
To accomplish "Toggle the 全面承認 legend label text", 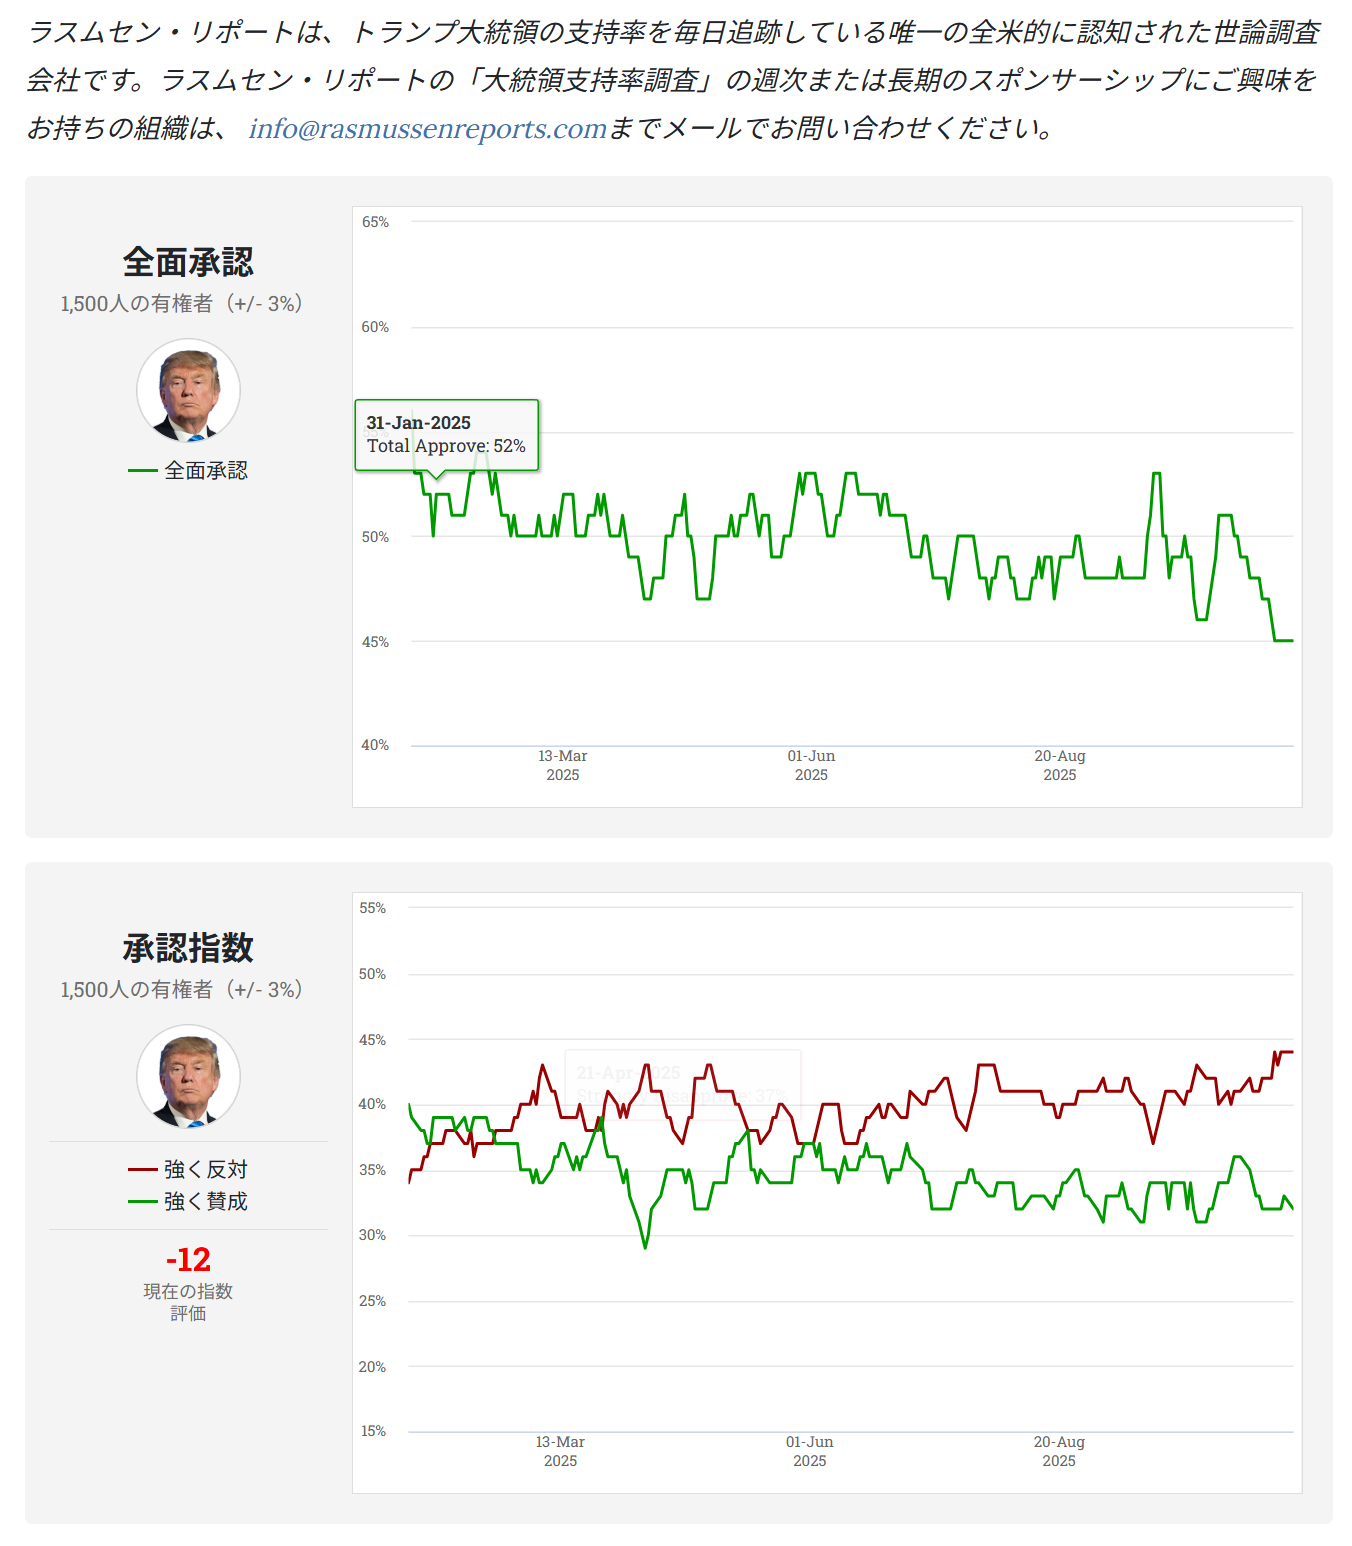I will click(x=206, y=471).
